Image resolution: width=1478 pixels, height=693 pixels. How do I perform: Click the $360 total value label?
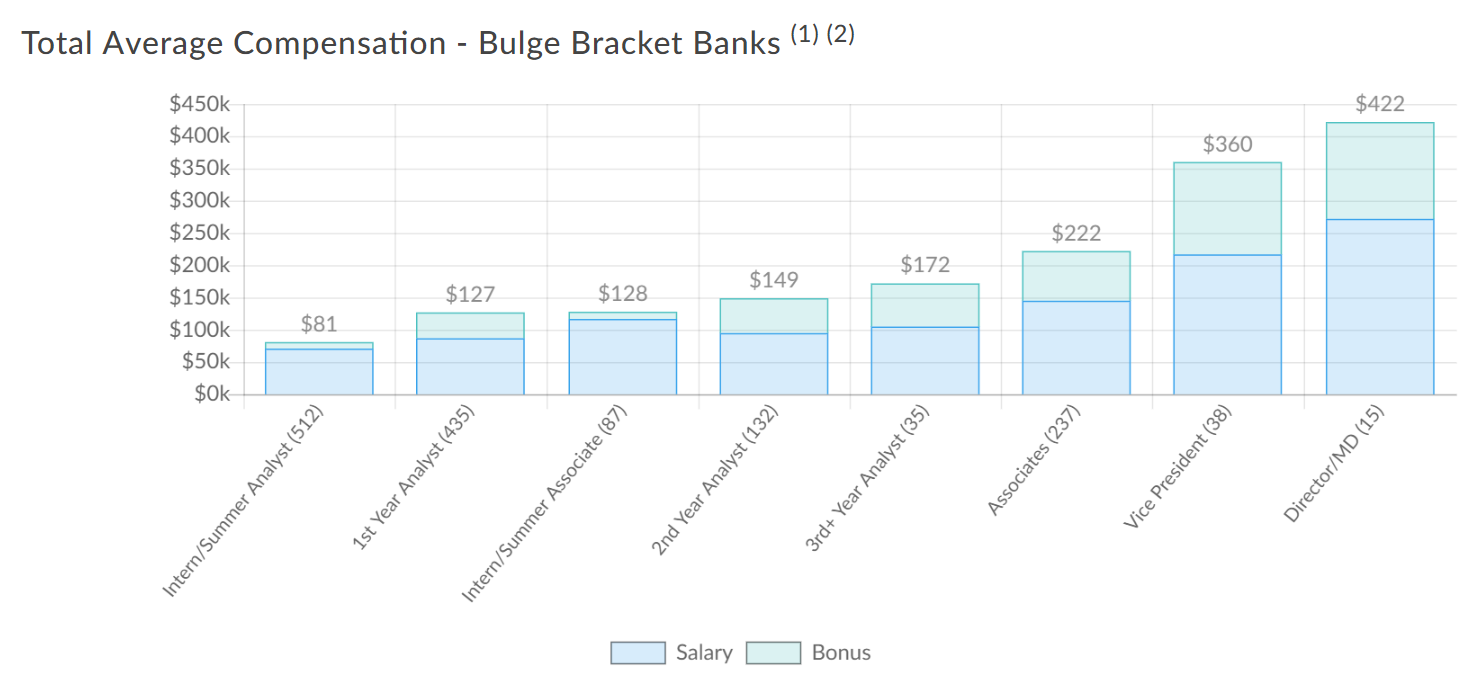pos(1227,145)
